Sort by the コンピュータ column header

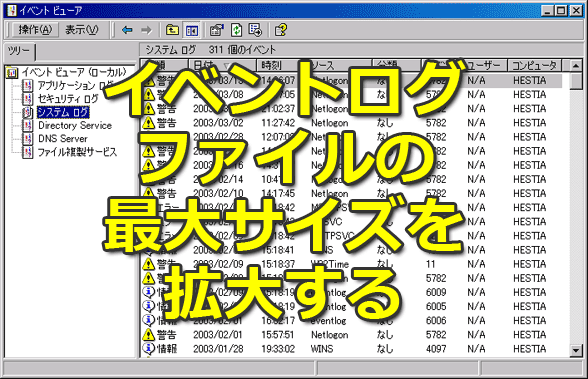coord(534,65)
